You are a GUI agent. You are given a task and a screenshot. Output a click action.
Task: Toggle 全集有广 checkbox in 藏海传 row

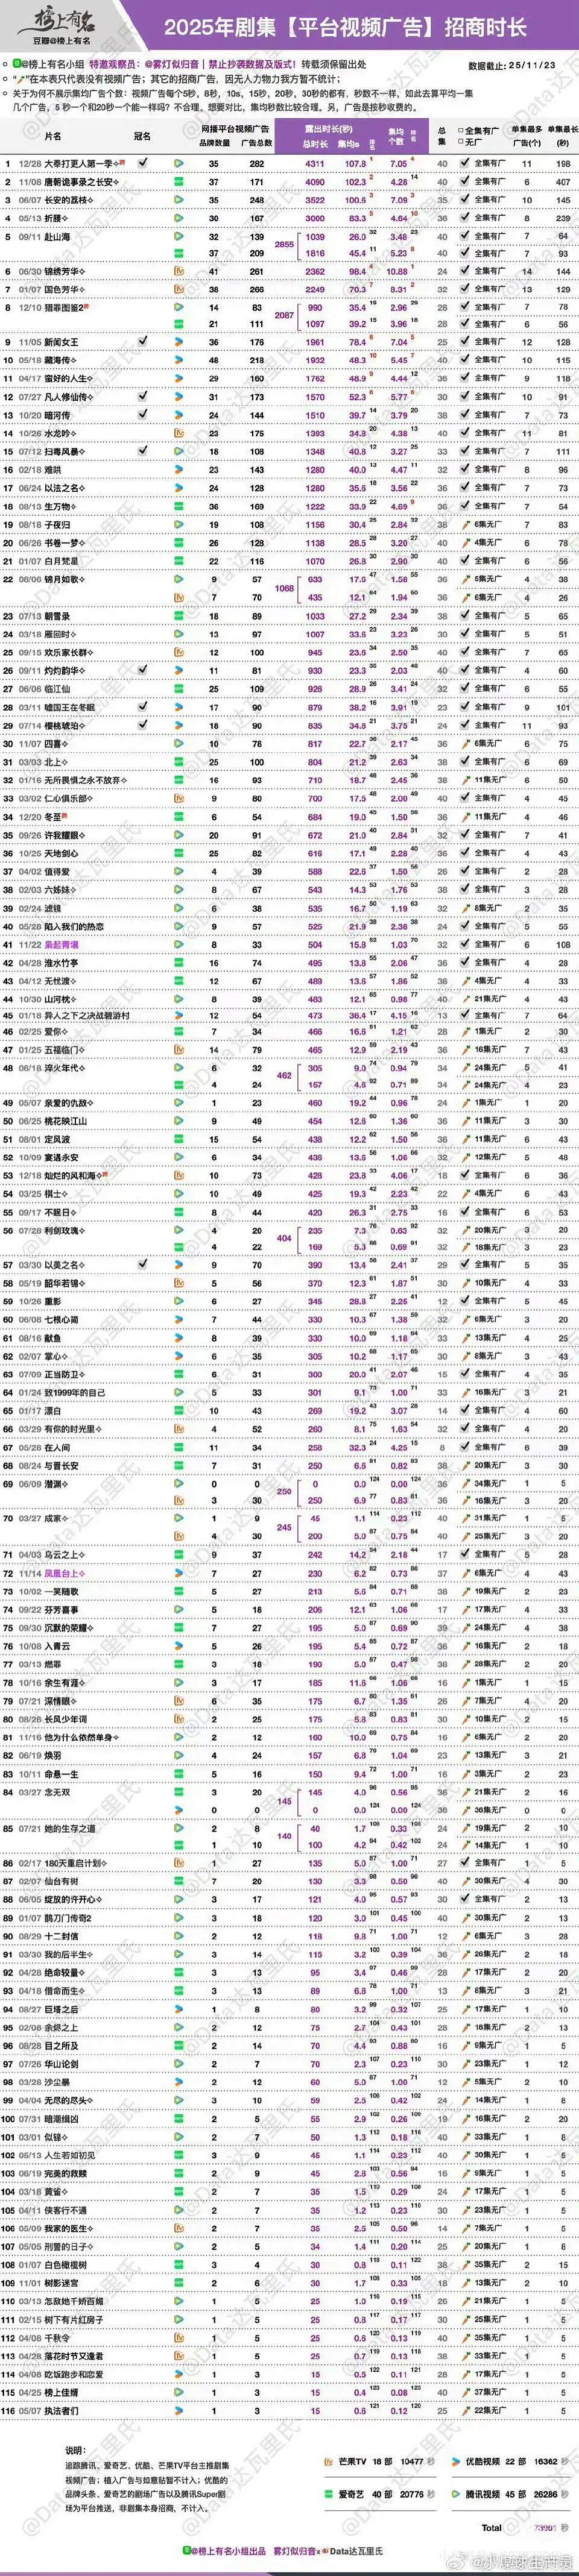(465, 360)
